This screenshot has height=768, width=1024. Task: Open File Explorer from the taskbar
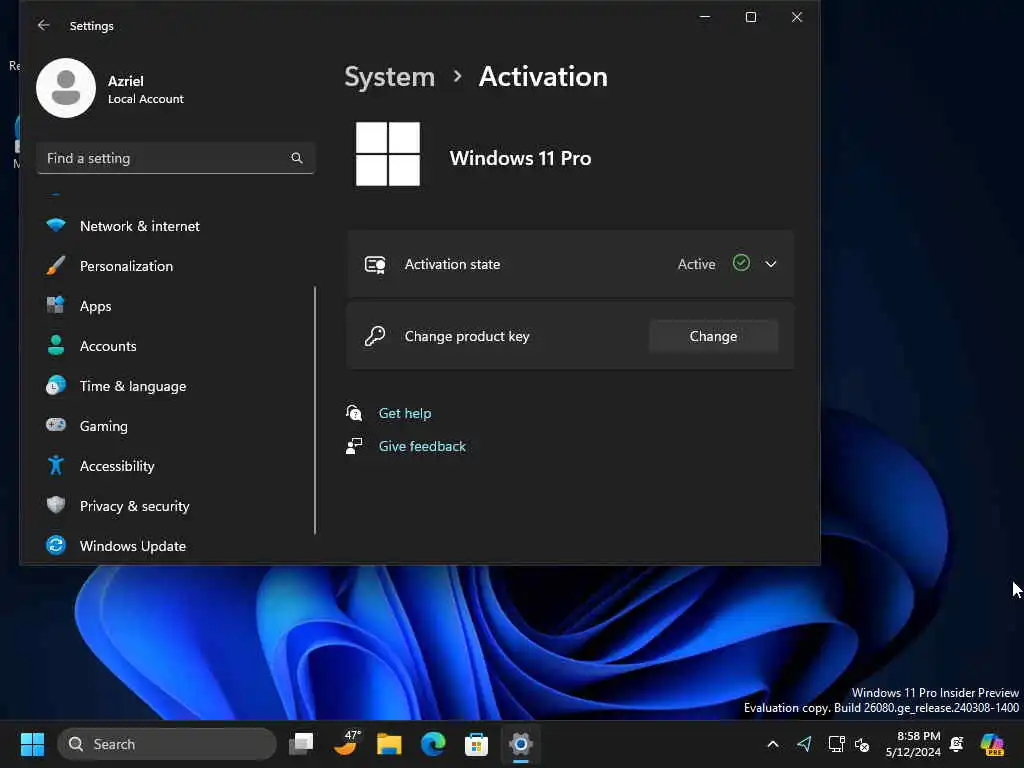pos(389,744)
